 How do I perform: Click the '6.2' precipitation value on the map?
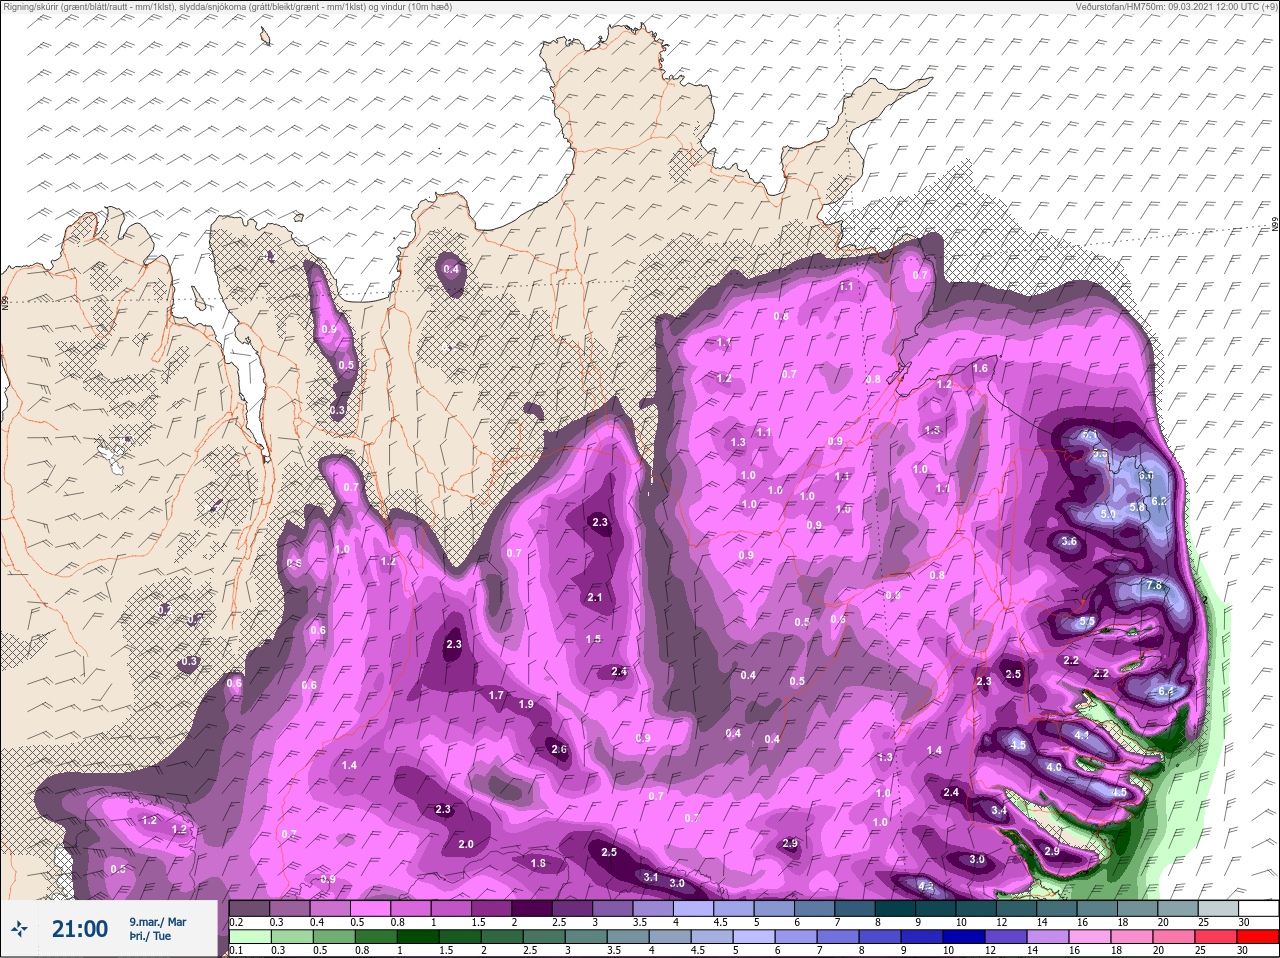pos(1160,501)
